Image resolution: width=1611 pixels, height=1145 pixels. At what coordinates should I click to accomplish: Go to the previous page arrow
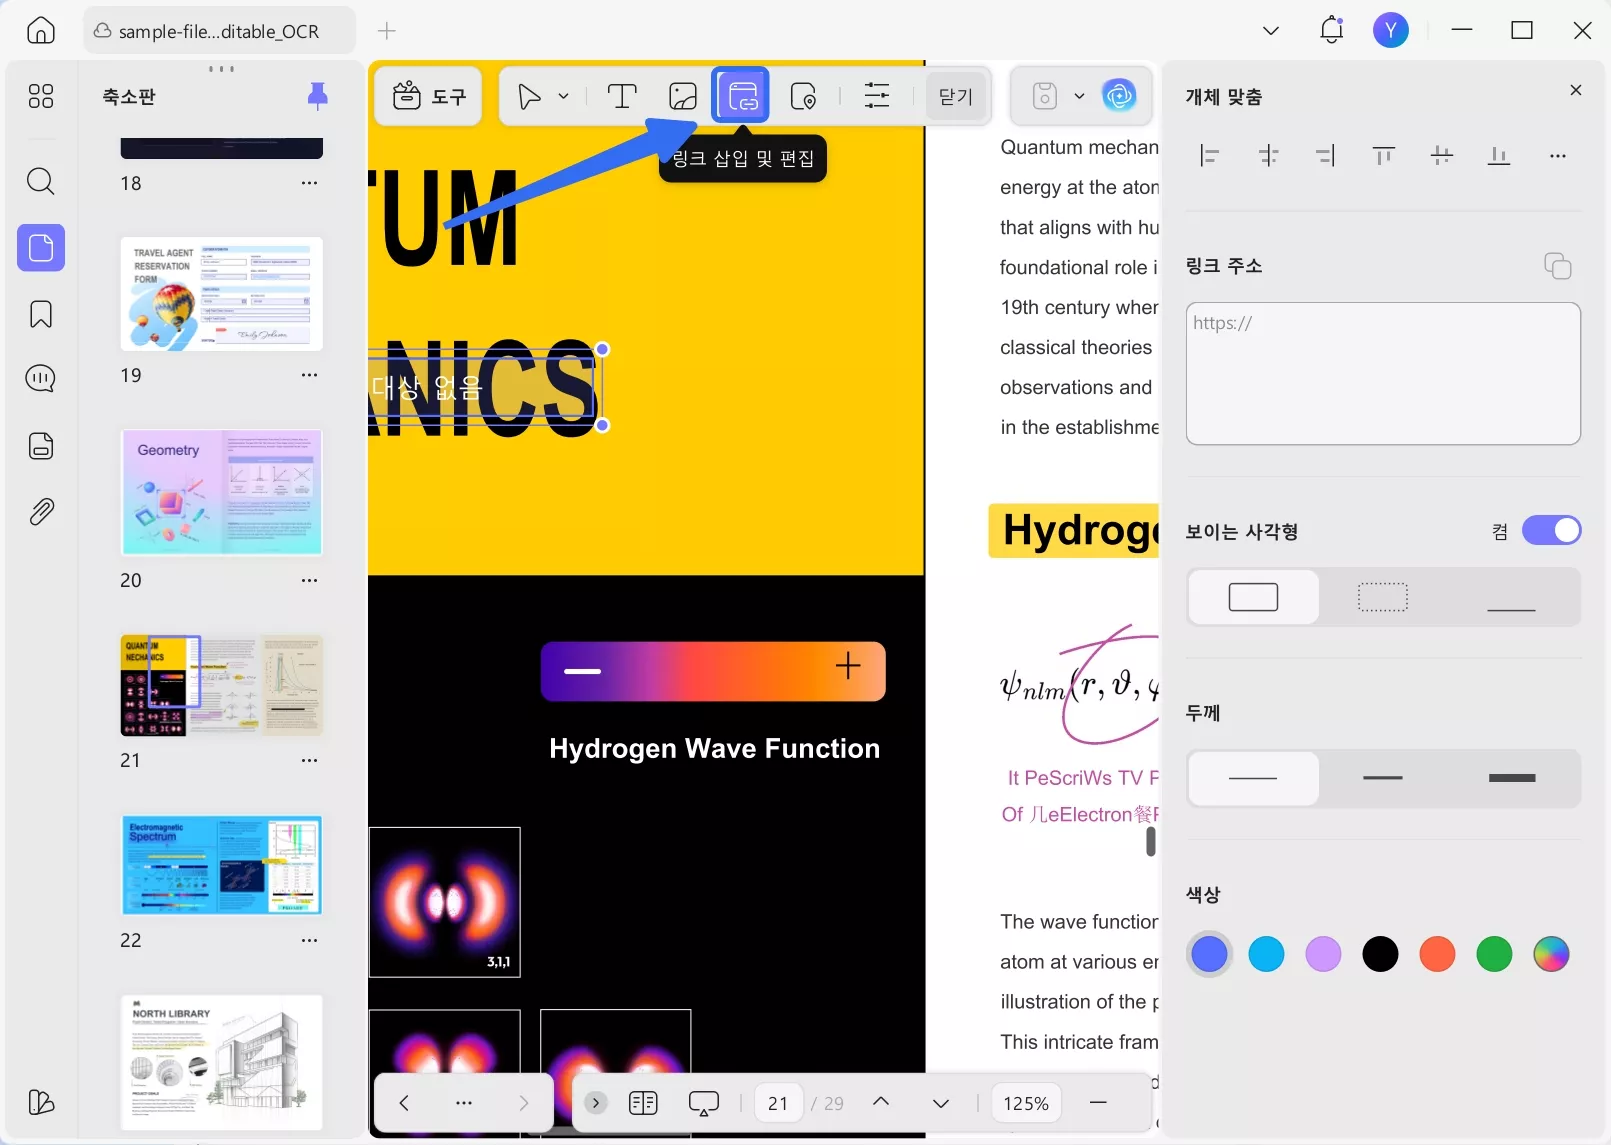point(881,1102)
